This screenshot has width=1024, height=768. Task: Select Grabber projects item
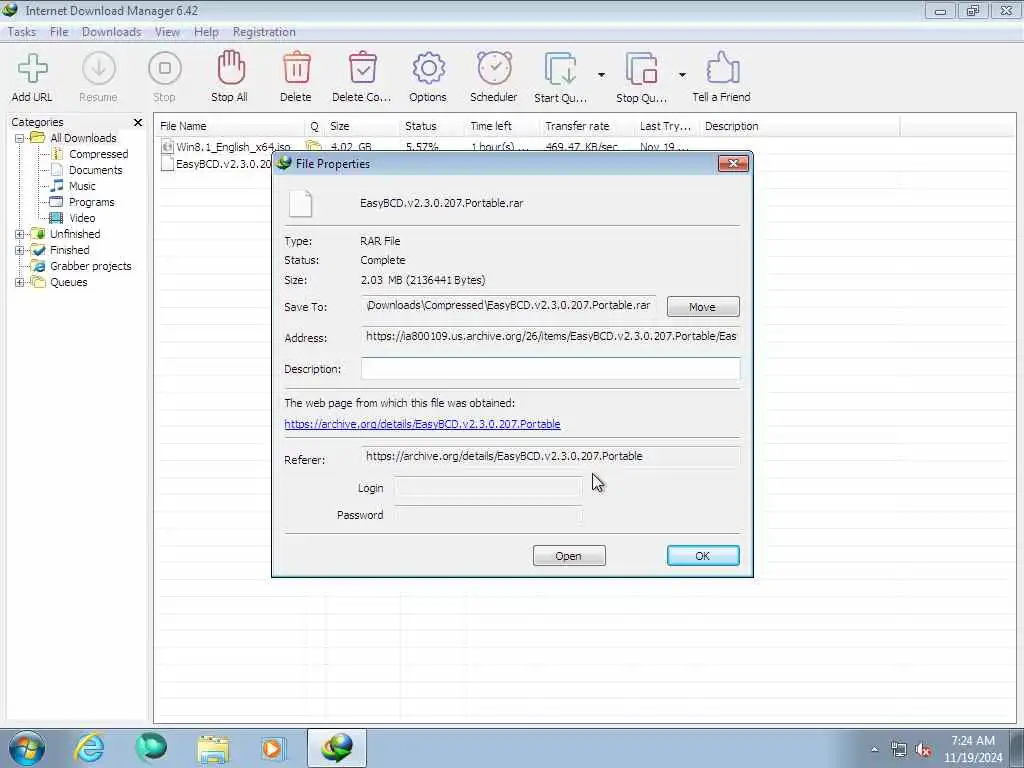(90, 266)
